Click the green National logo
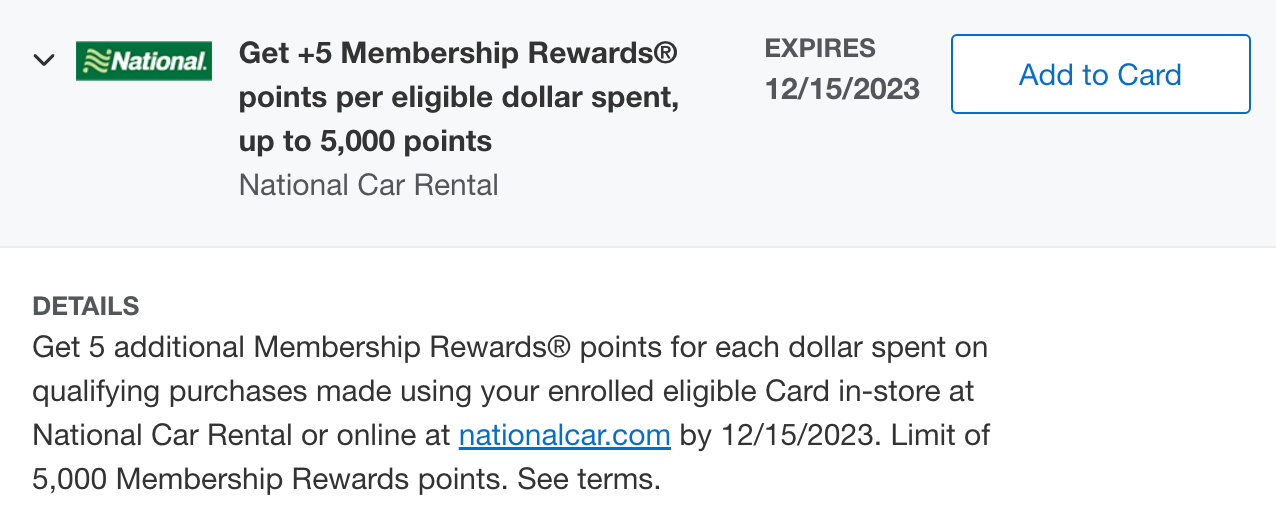This screenshot has height=526, width=1276. pyautogui.click(x=144, y=61)
